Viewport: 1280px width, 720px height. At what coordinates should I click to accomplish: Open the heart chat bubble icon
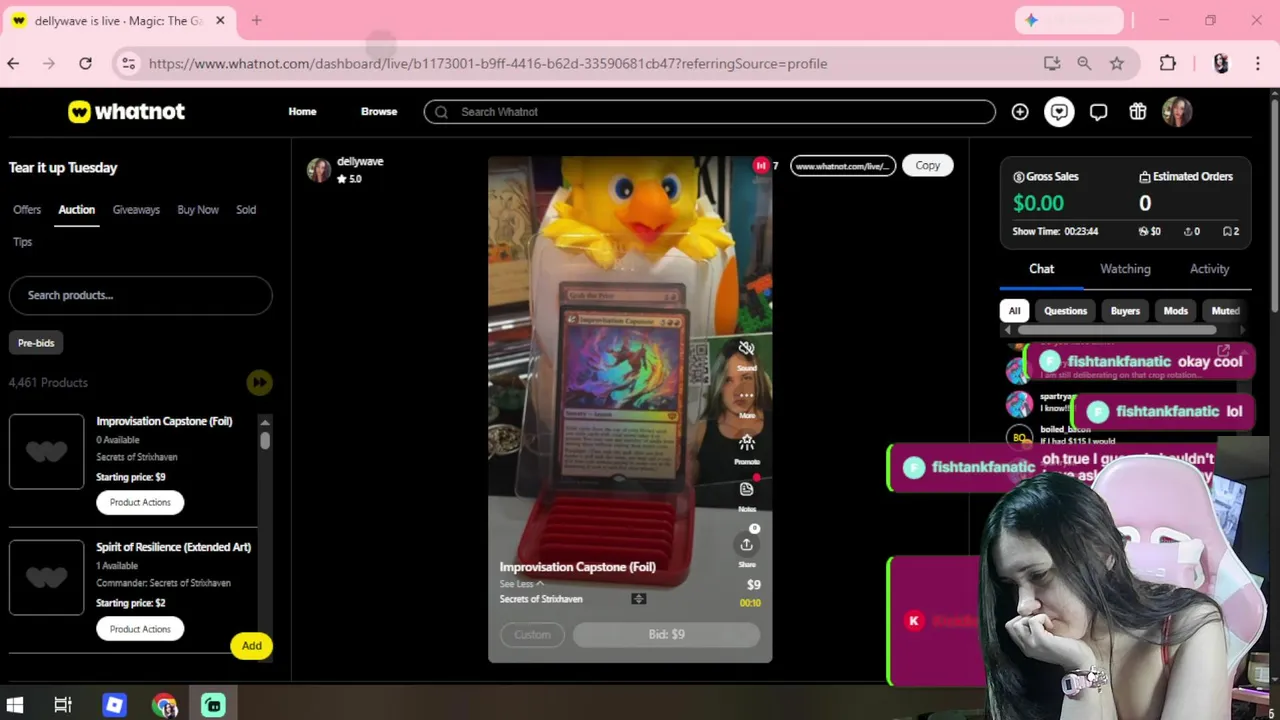1059,112
